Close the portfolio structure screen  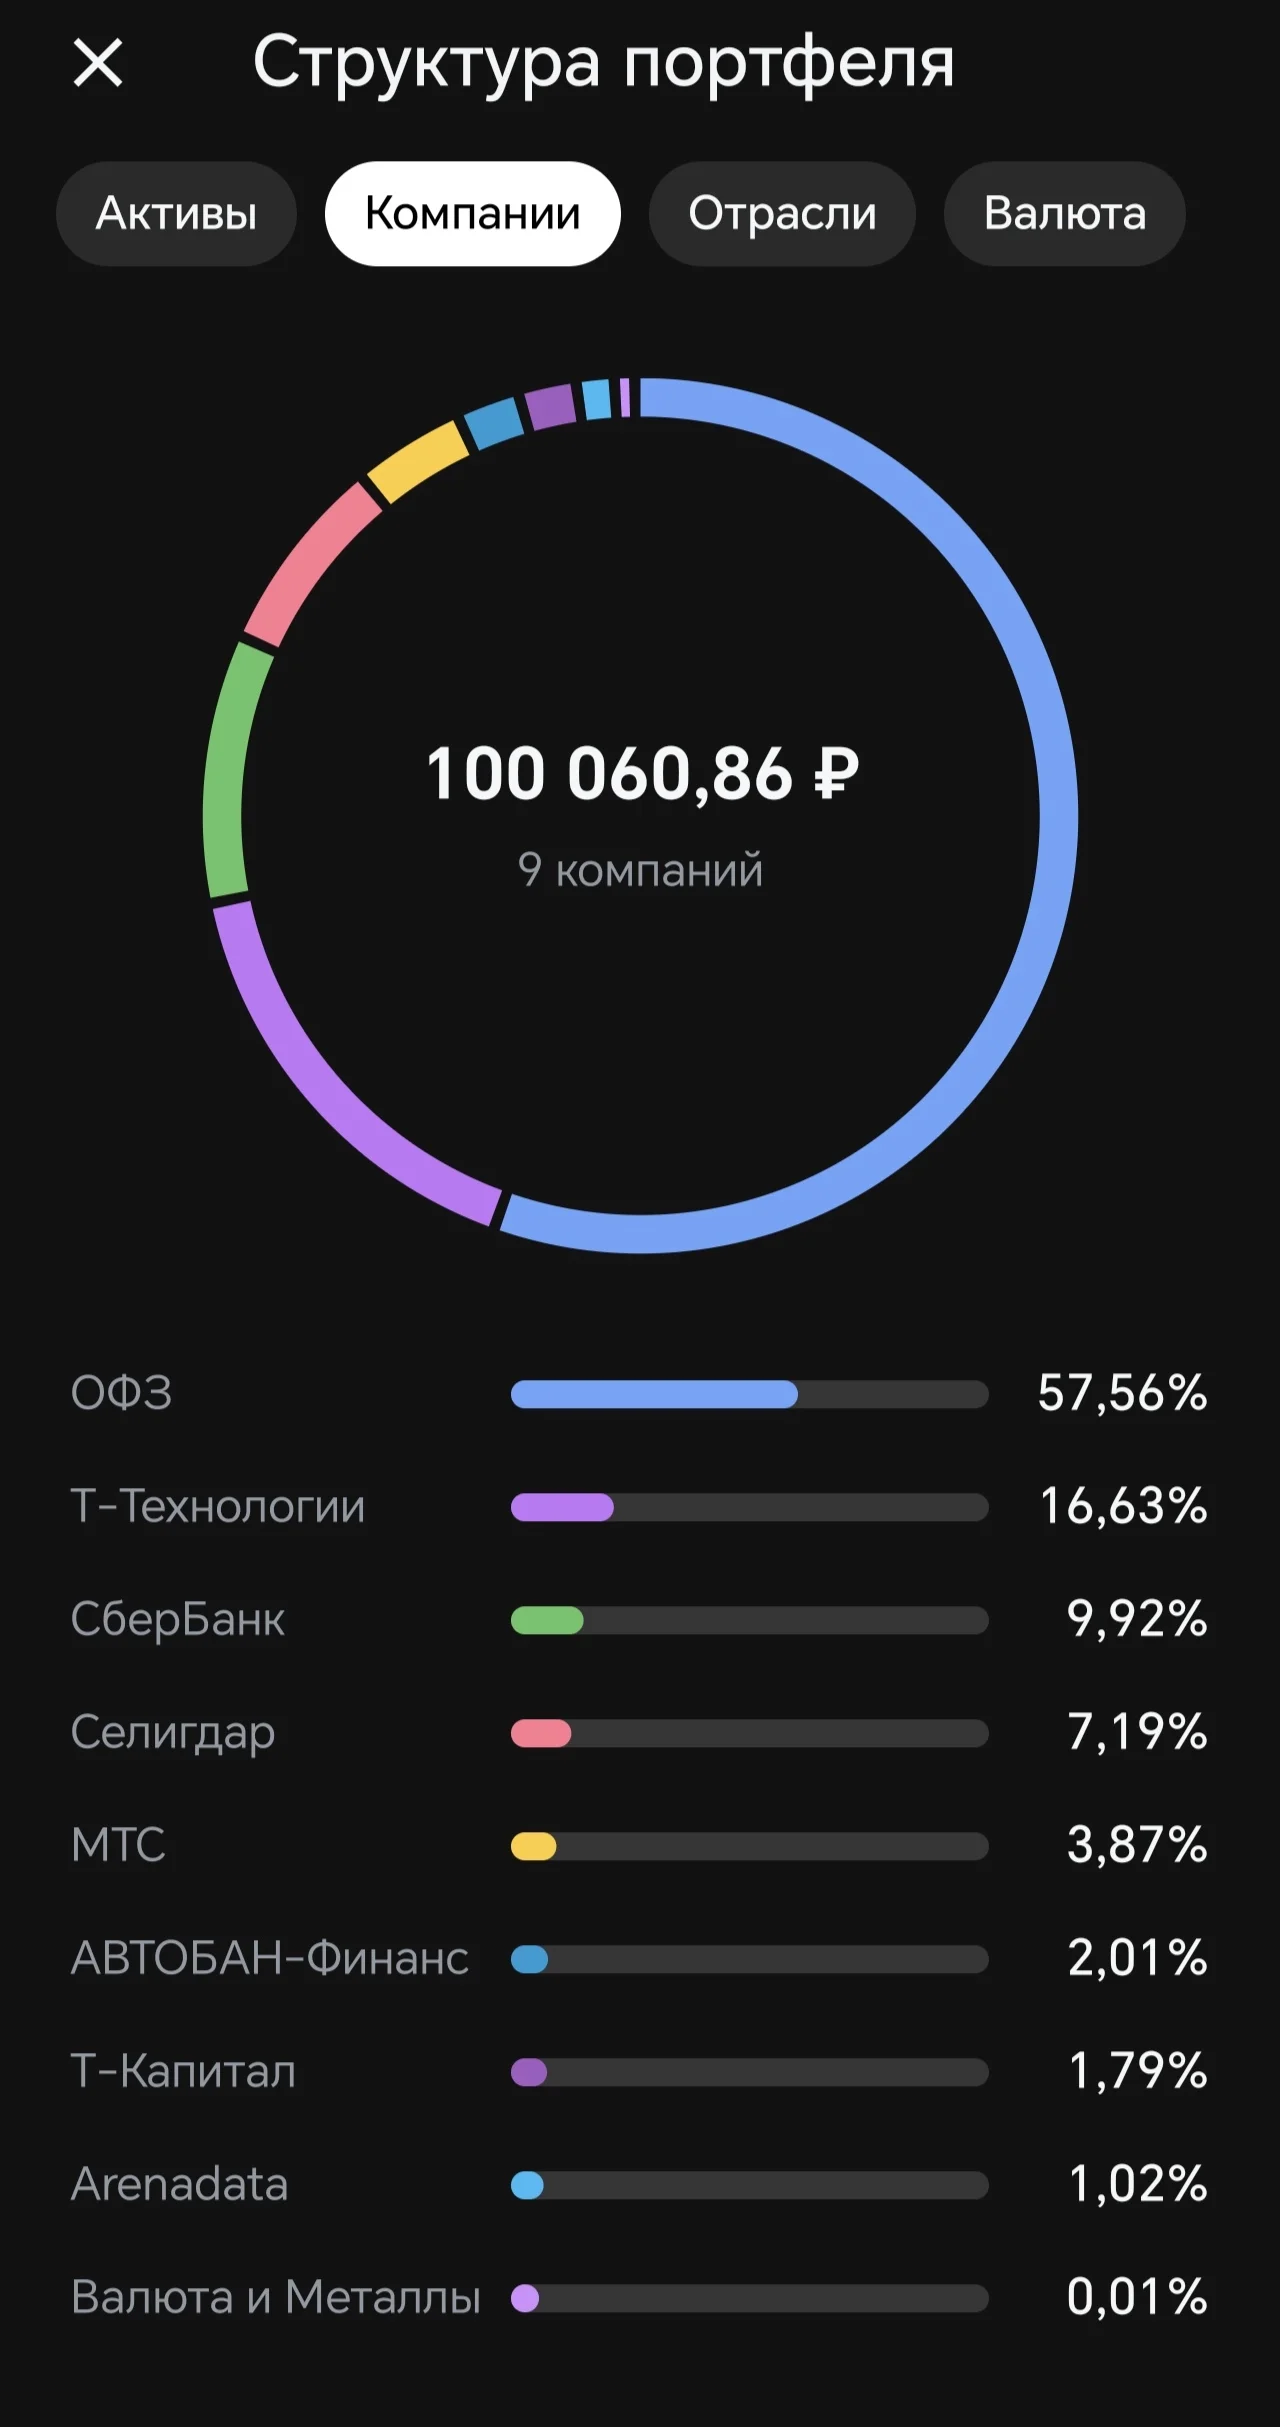(x=98, y=63)
